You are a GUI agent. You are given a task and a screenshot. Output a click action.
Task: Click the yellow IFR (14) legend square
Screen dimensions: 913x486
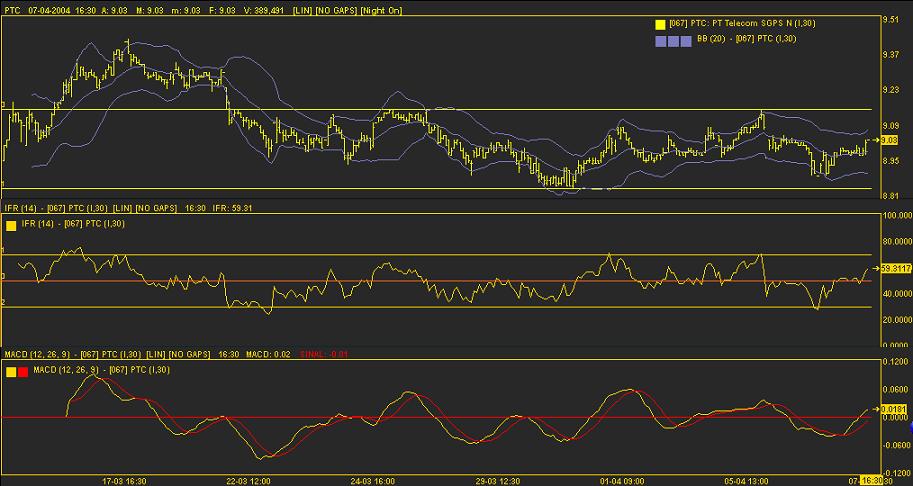click(11, 226)
